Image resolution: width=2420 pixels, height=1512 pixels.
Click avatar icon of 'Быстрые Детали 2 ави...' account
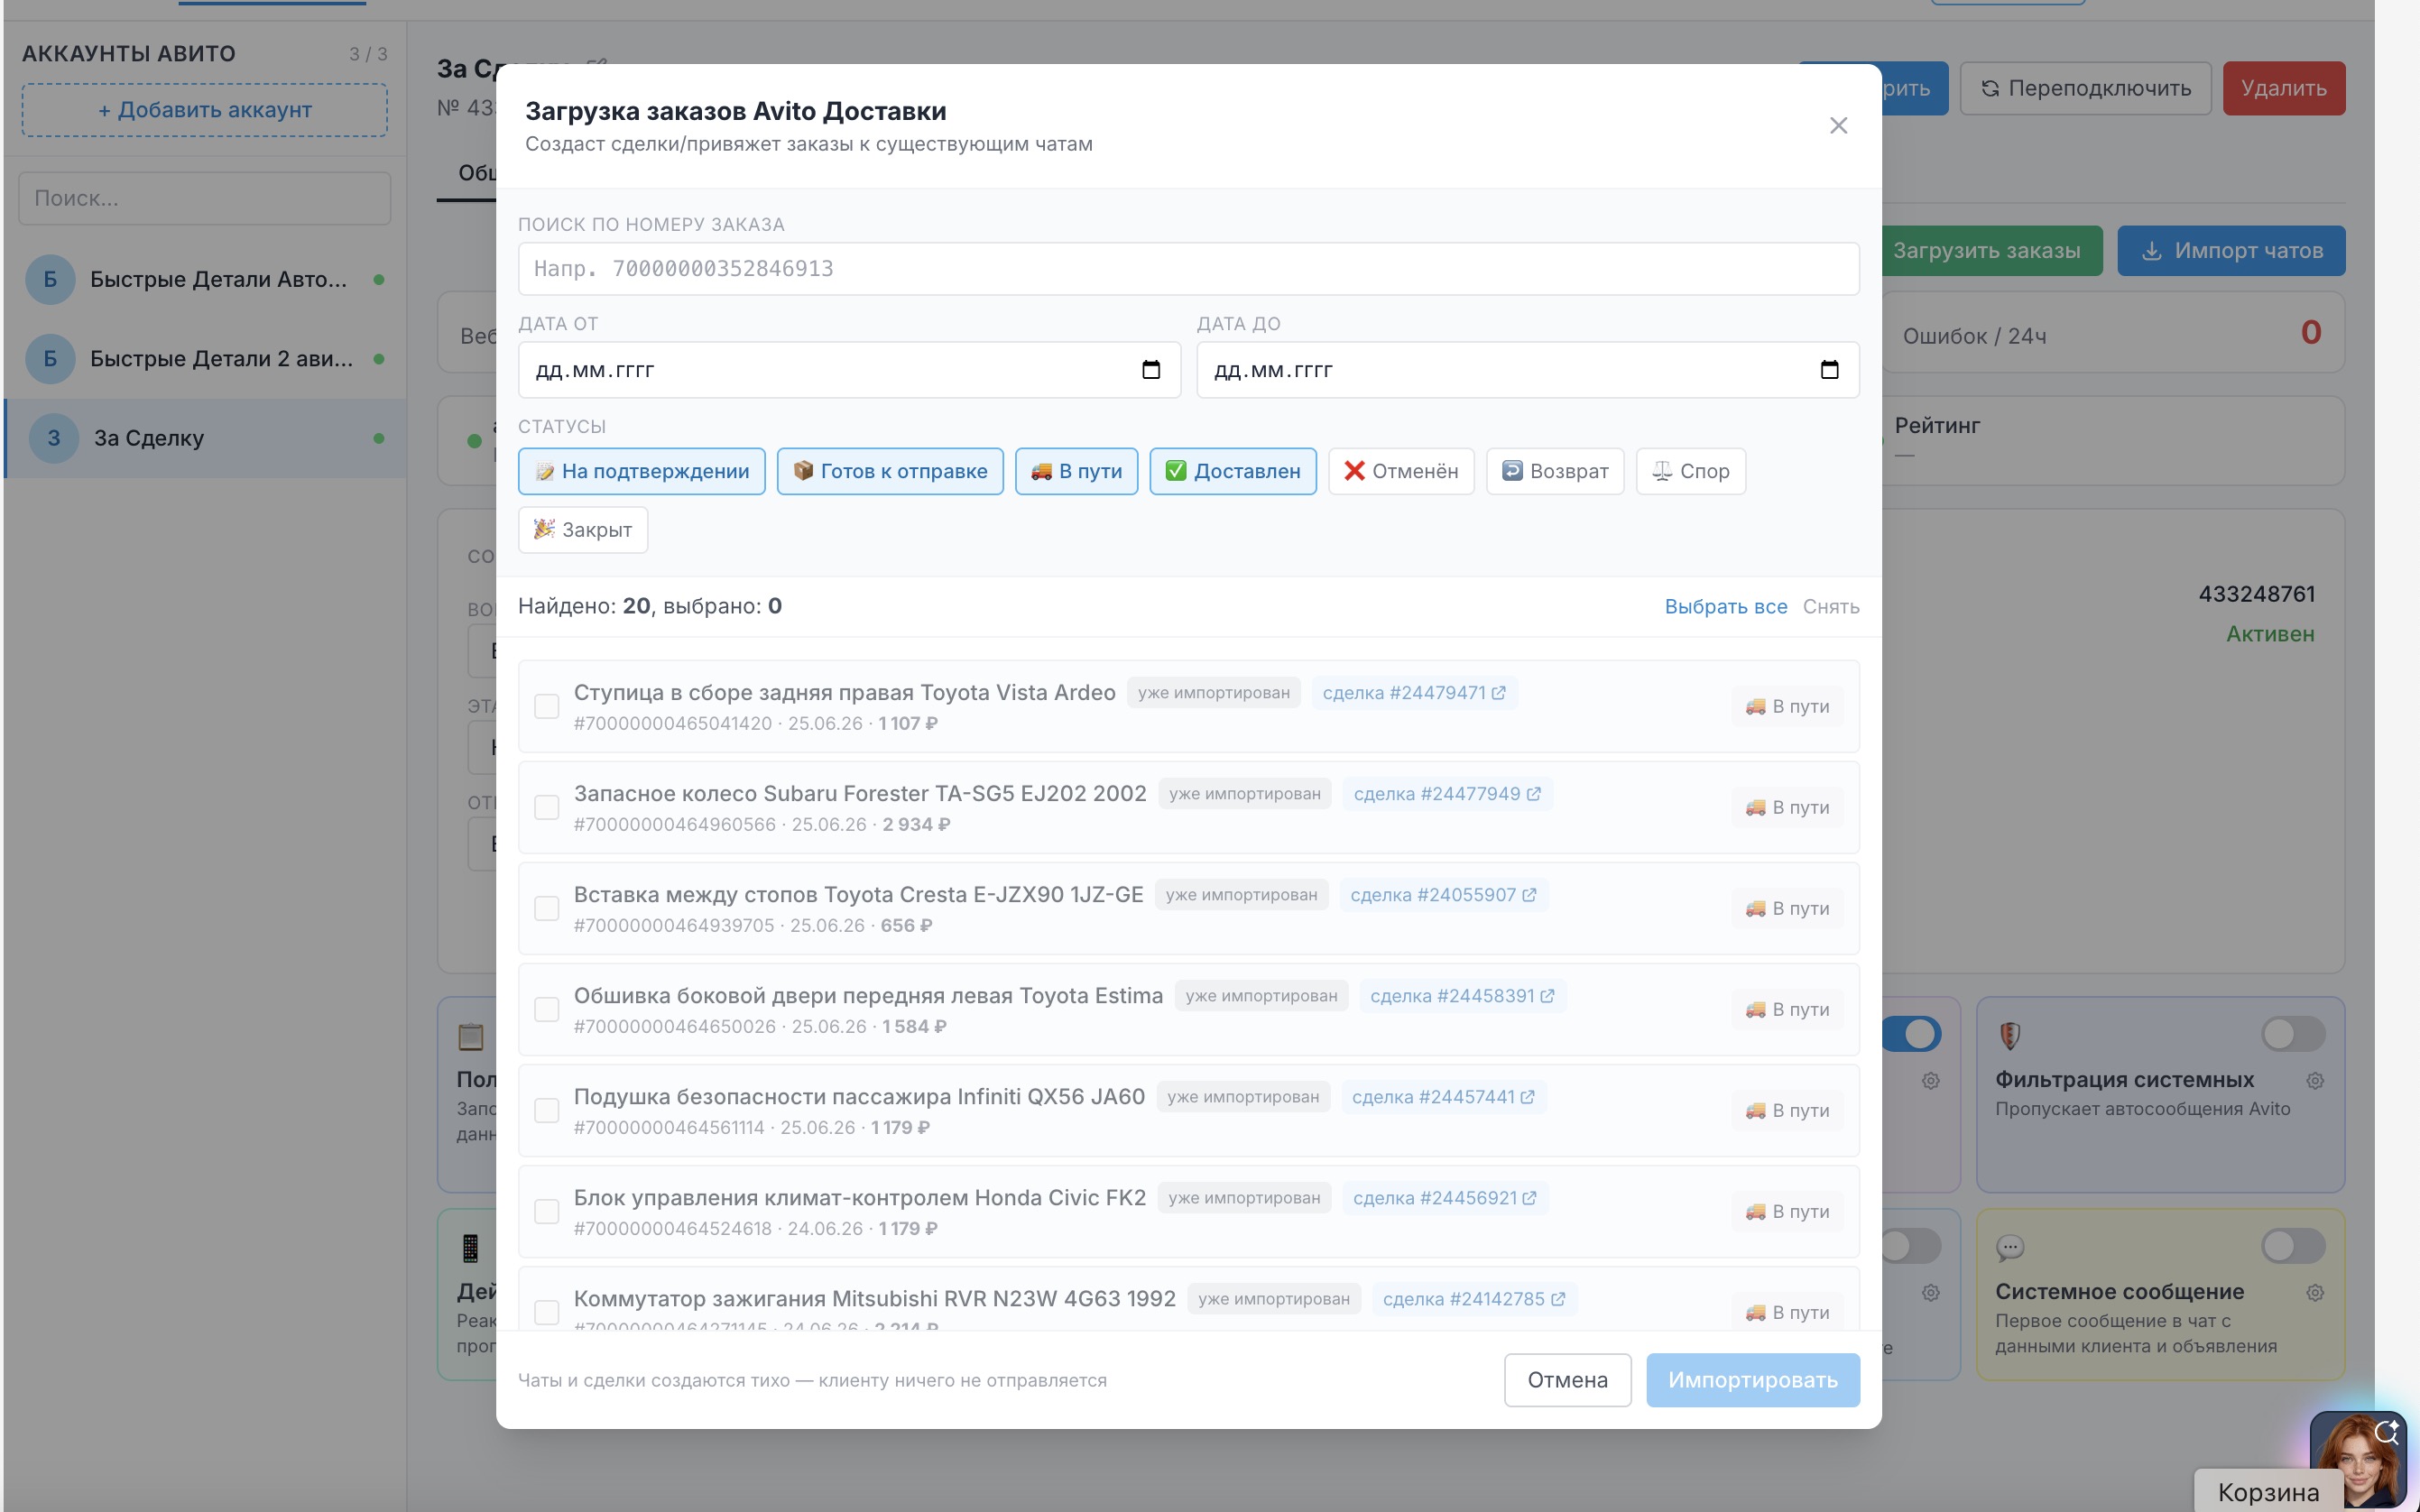click(x=50, y=358)
